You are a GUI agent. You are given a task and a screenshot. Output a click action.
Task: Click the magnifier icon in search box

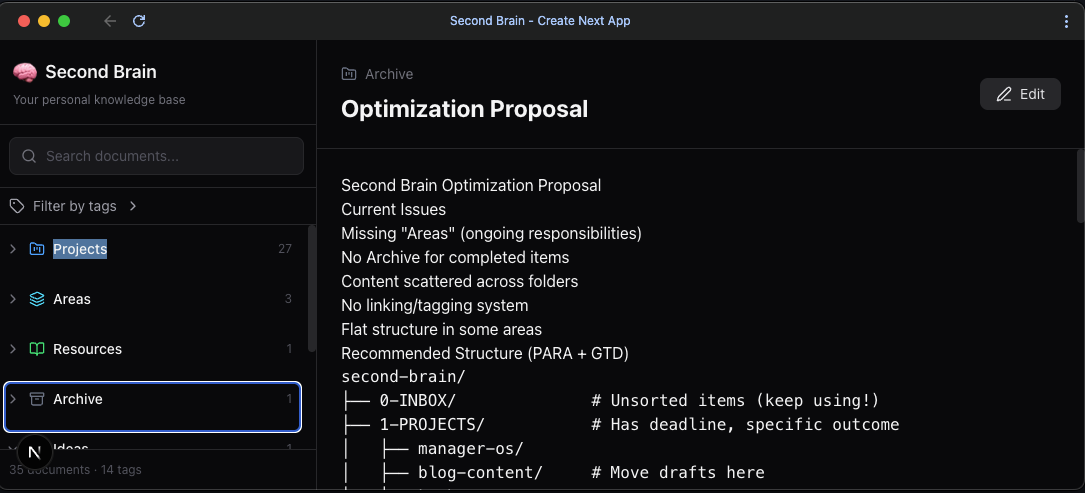pyautogui.click(x=30, y=156)
